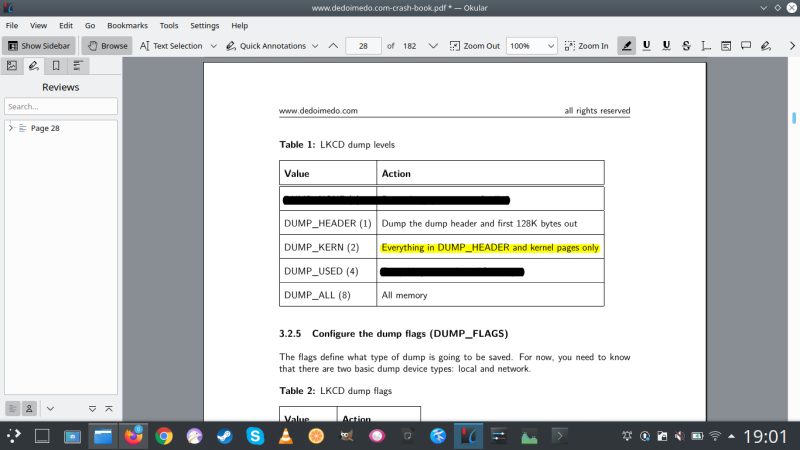Image resolution: width=800 pixels, height=450 pixels.
Task: Click the document vertical scrollbar handle
Action: [x=794, y=118]
